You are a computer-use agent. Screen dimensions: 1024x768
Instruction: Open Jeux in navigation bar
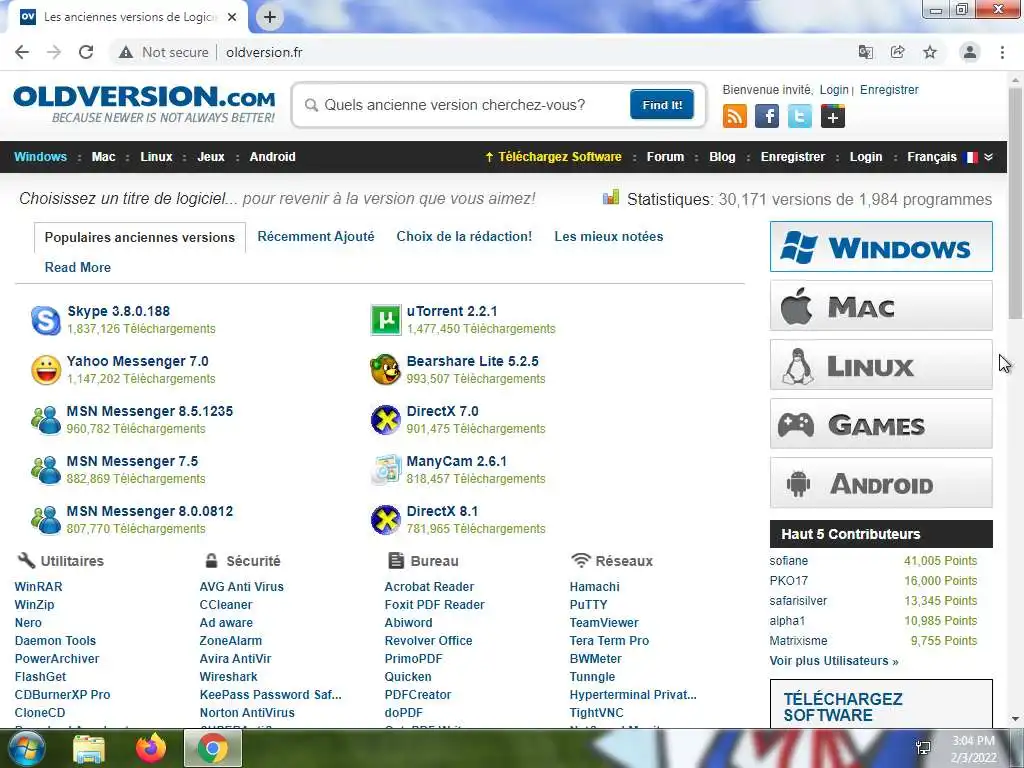point(211,157)
